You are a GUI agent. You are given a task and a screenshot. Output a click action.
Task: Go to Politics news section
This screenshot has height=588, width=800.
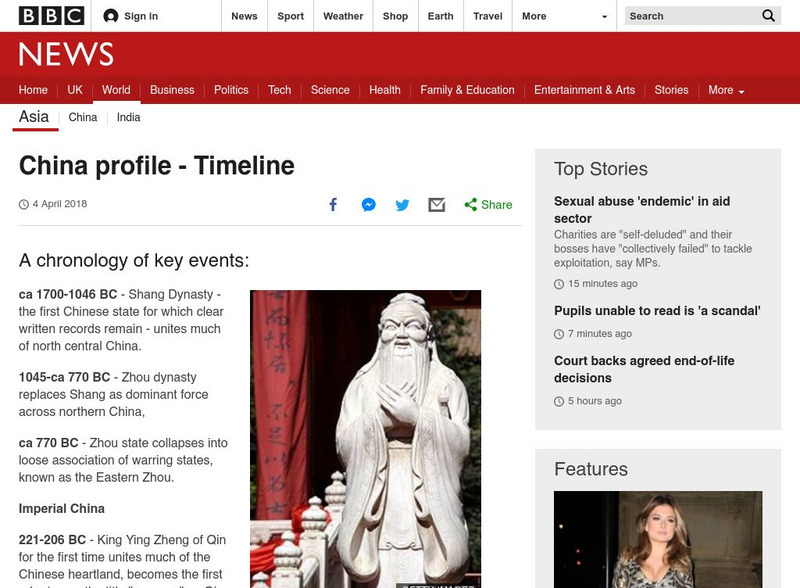[x=231, y=90]
